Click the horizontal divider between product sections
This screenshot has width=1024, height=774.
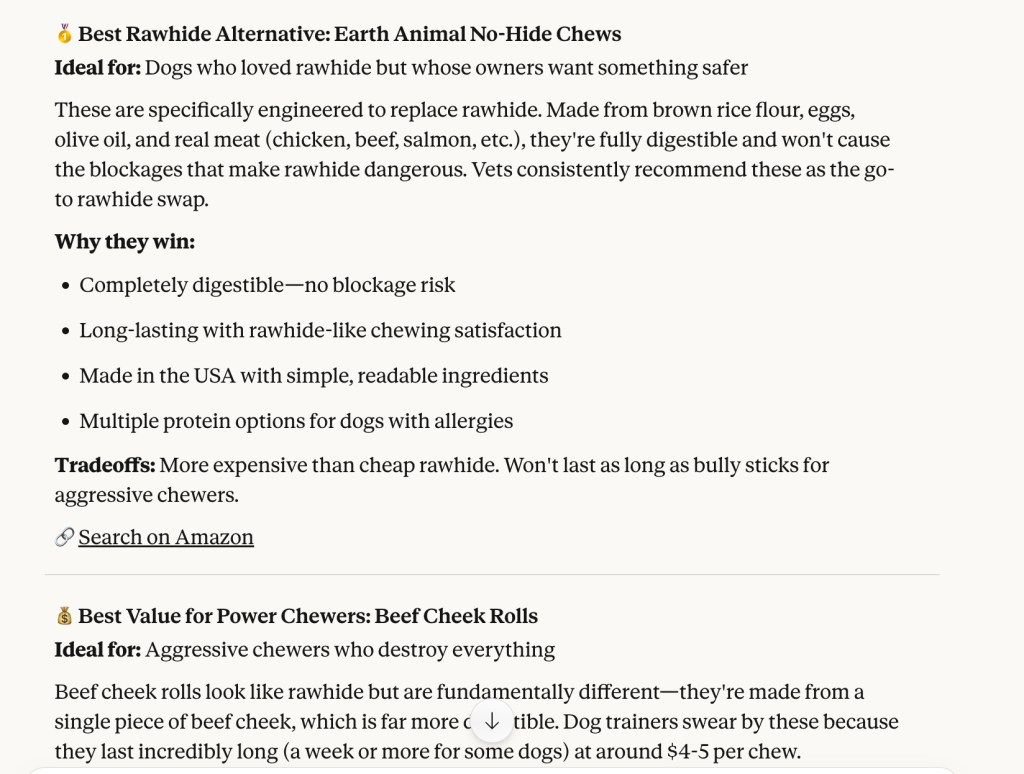click(491, 575)
